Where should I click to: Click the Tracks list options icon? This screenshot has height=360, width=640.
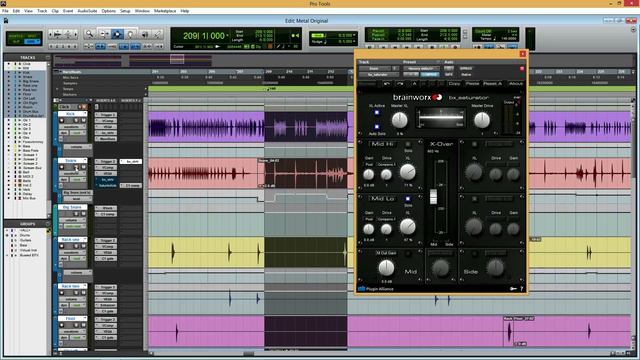tap(48, 58)
